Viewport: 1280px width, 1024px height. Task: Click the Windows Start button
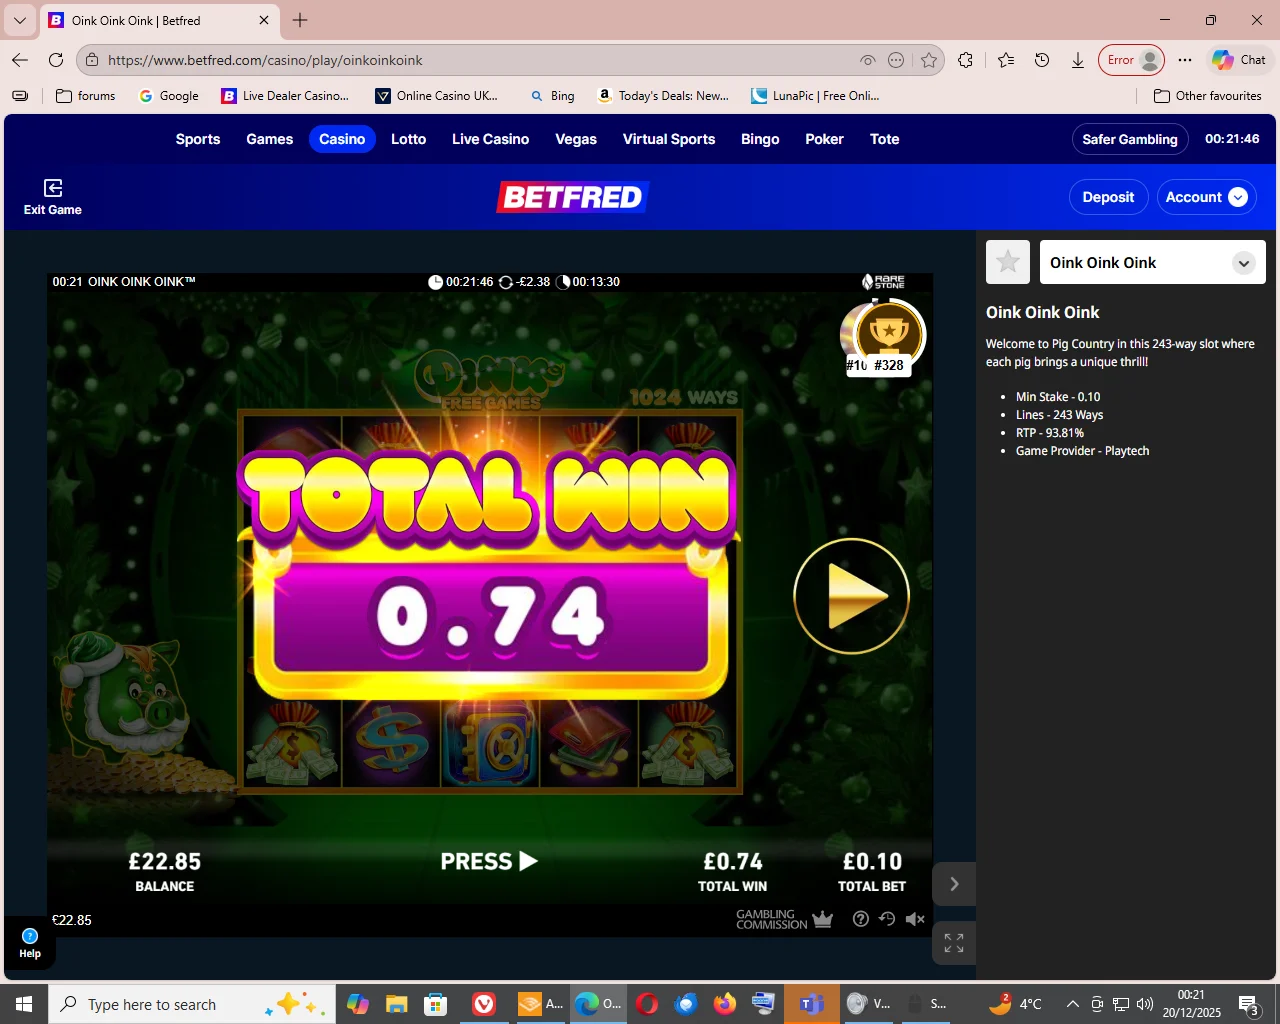pyautogui.click(x=24, y=1004)
